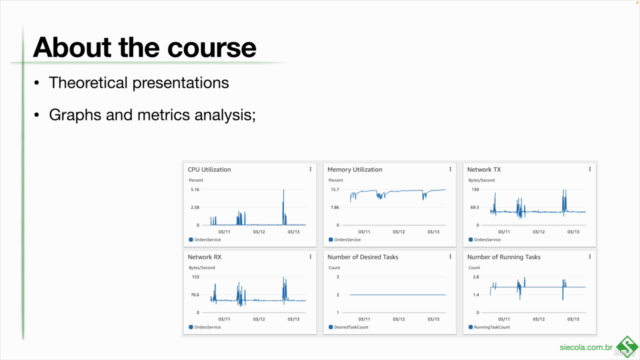This screenshot has height=360, width=640.
Task: Select the Memory Utilization chart title
Action: [355, 169]
